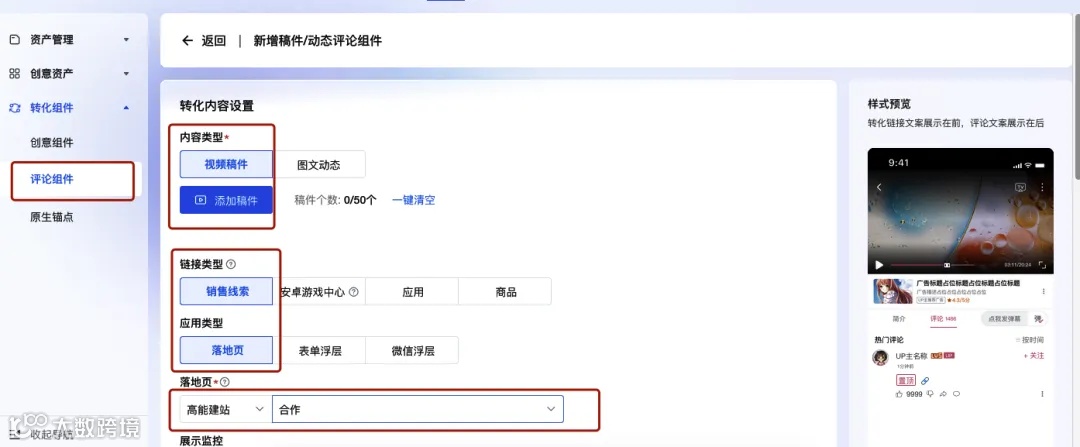Click the 添加稿件 button

click(226, 200)
